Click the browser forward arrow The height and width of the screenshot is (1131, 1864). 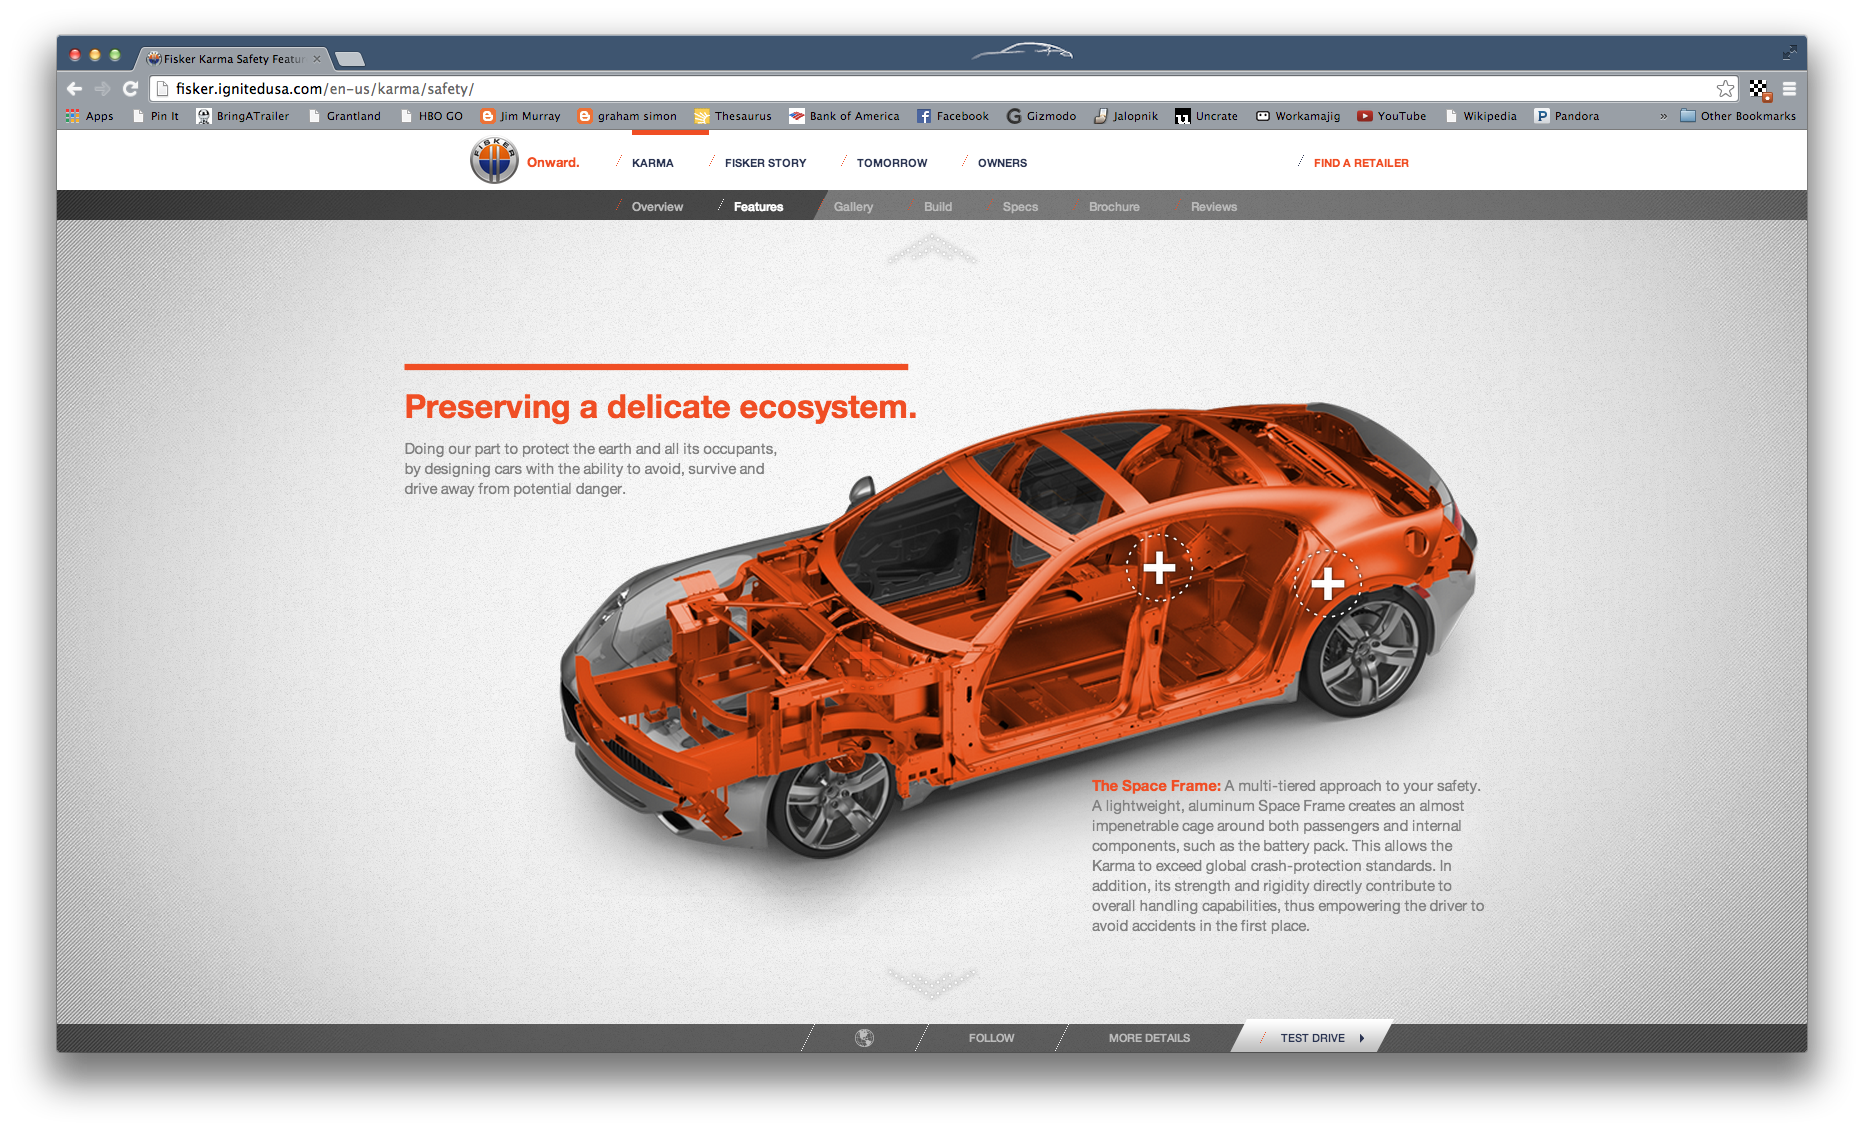point(102,89)
